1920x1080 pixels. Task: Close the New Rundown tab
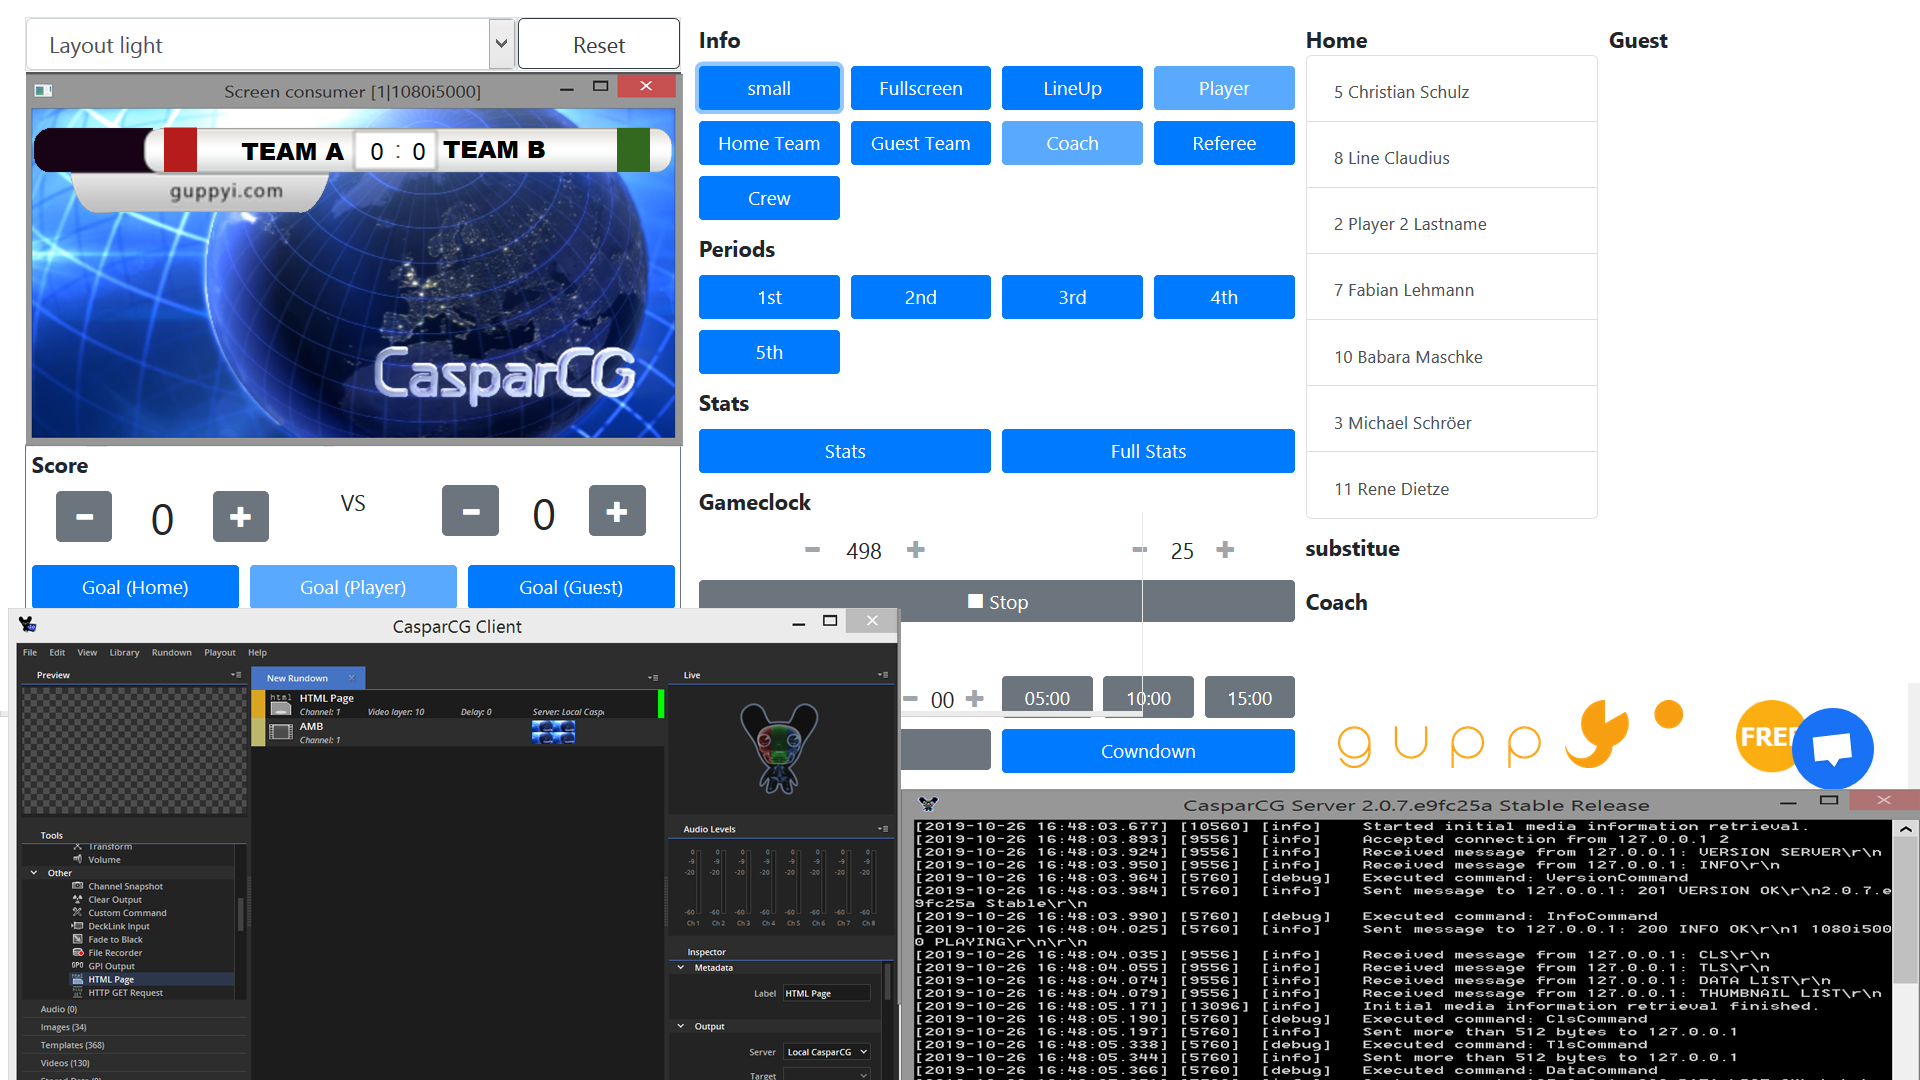coord(351,677)
